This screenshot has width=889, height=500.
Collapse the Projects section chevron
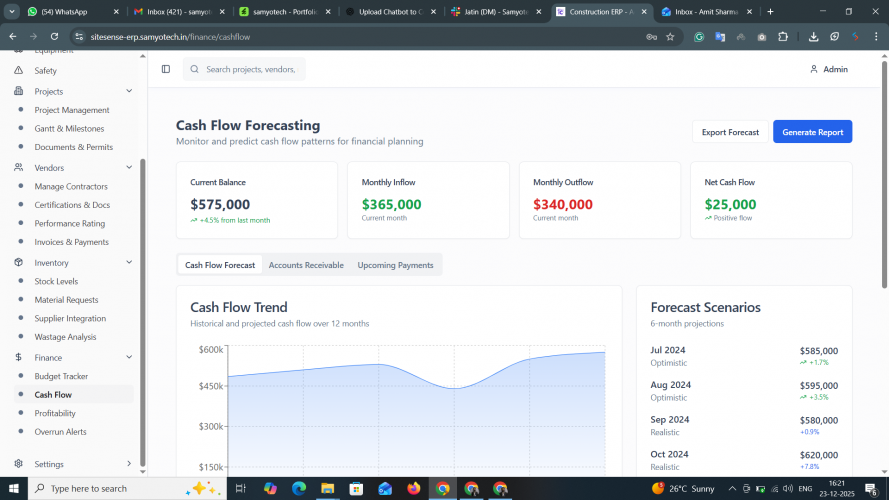tap(129, 91)
